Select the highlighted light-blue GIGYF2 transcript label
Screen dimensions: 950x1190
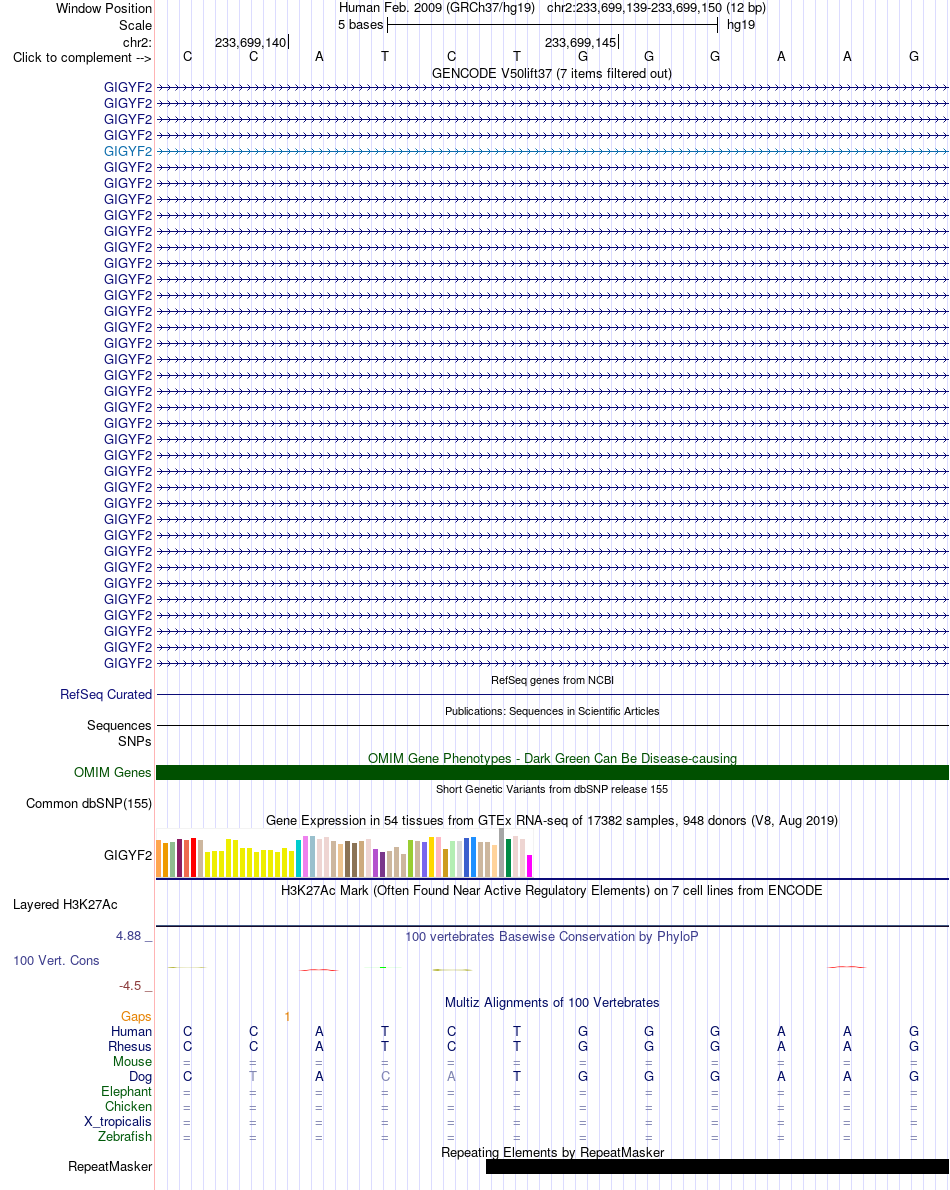click(127, 151)
